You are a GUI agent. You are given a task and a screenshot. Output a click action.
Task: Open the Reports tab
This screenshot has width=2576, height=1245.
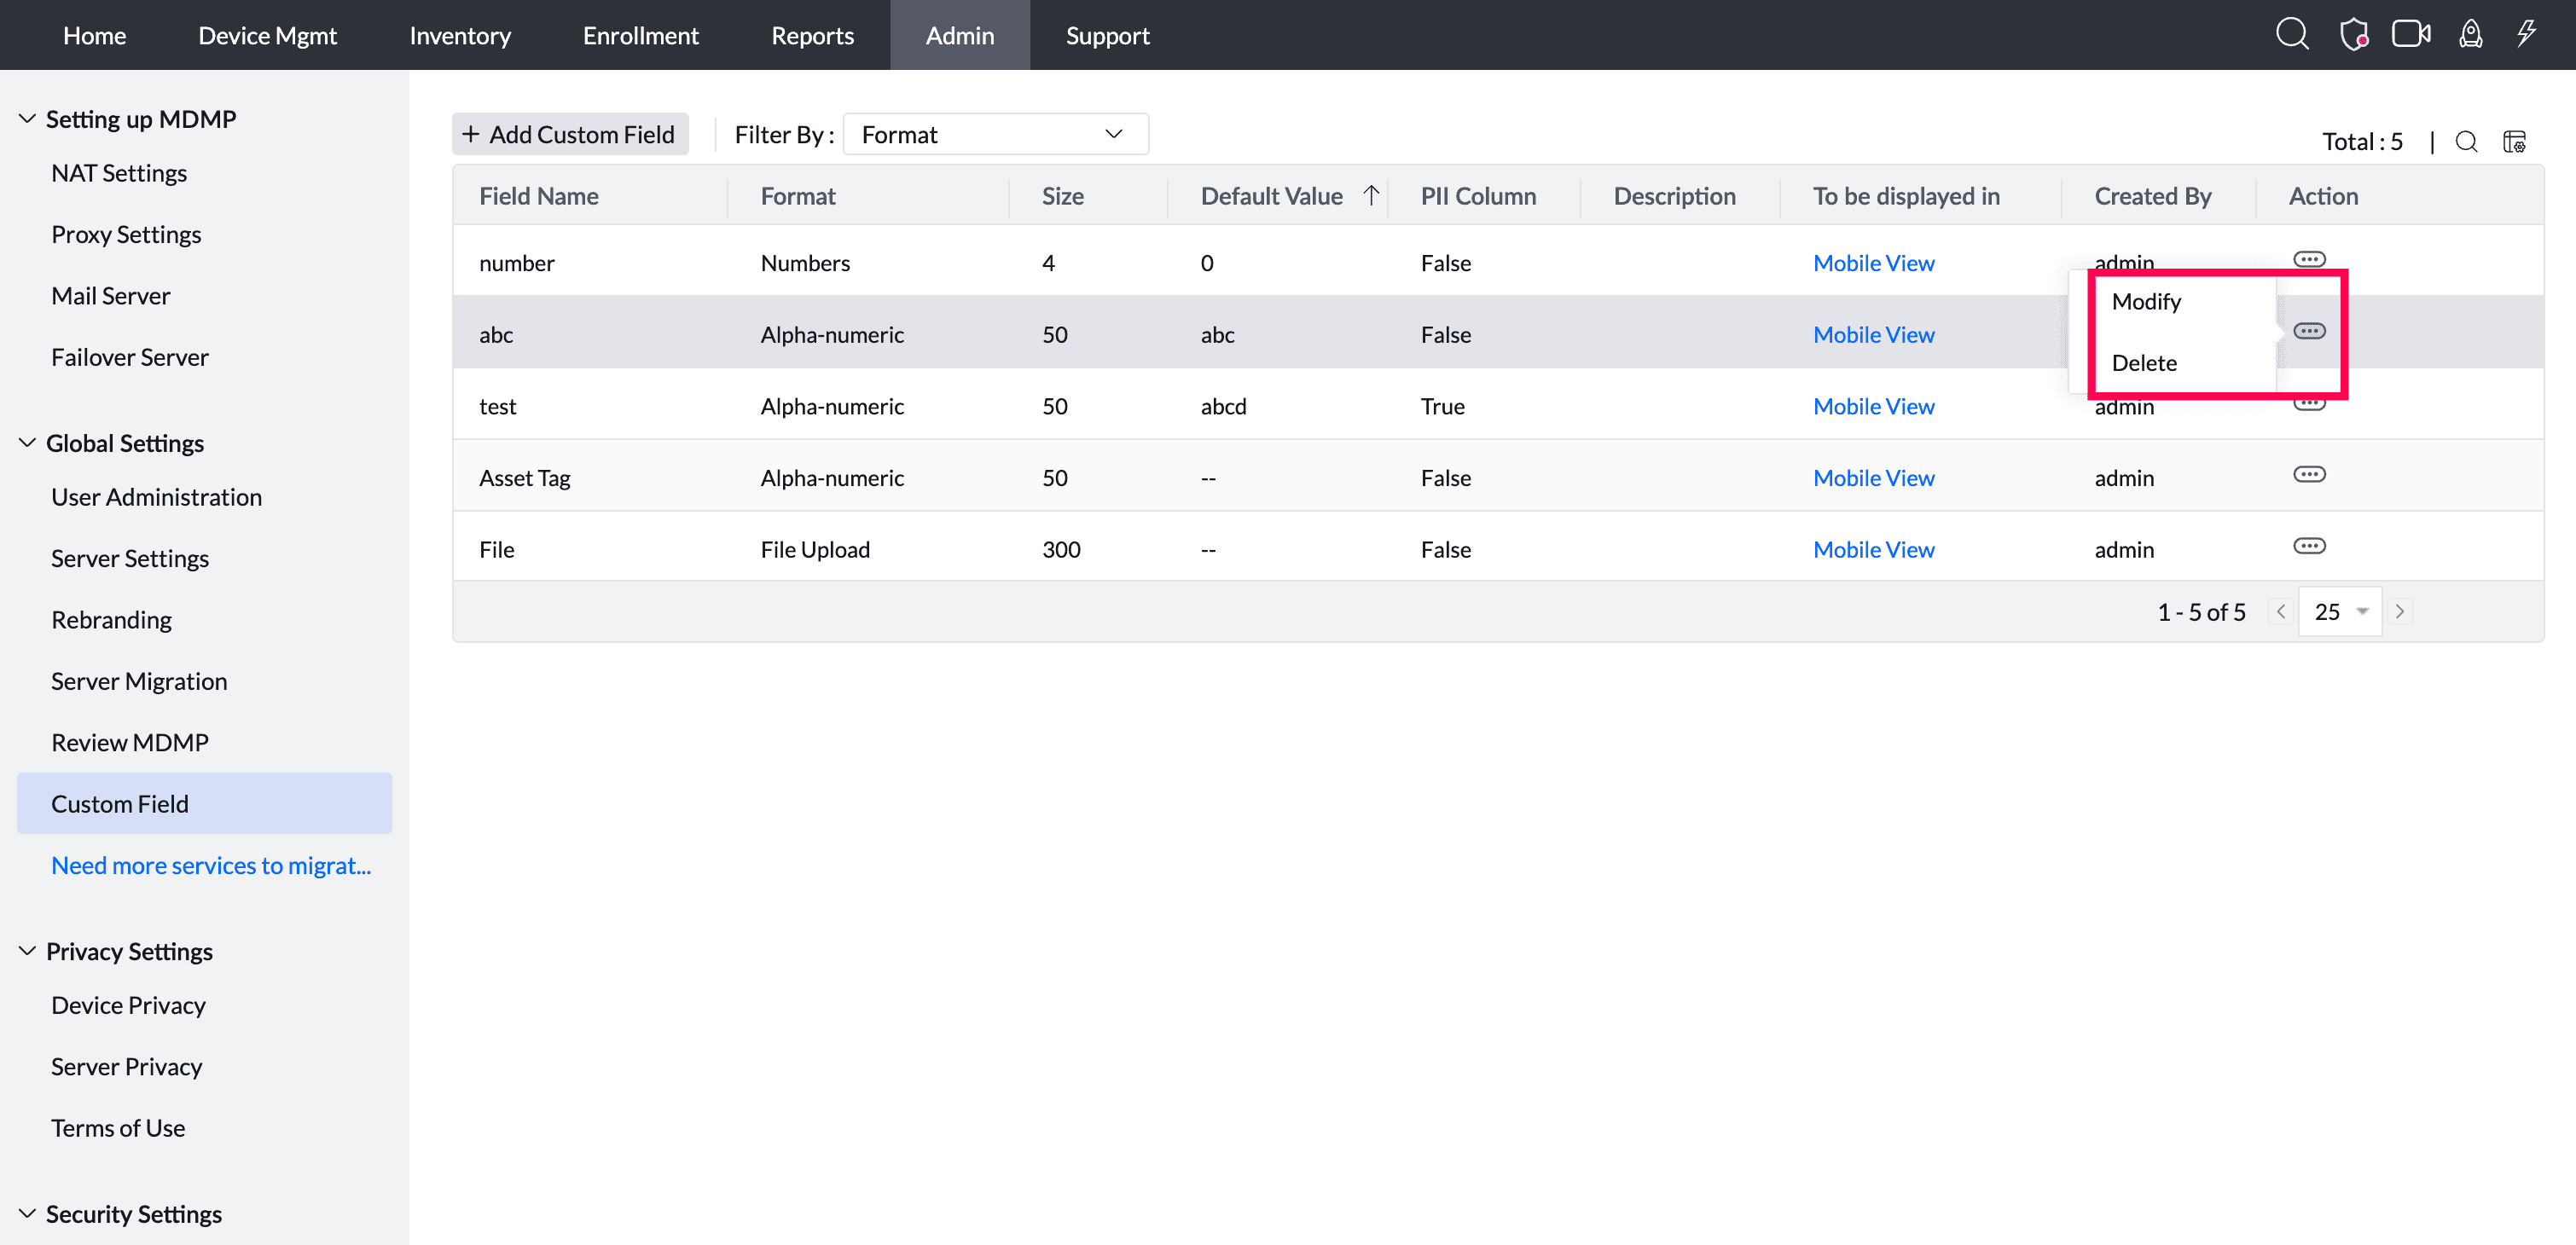(812, 35)
